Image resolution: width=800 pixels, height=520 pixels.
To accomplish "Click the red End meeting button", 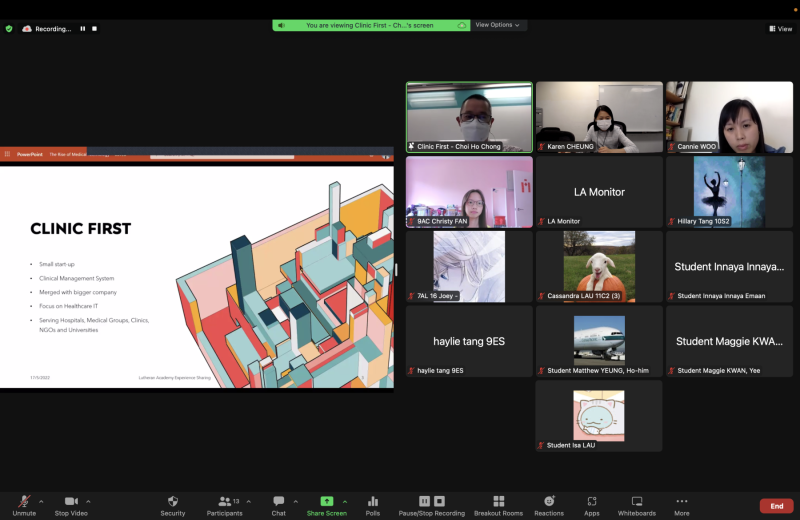I will 777,506.
